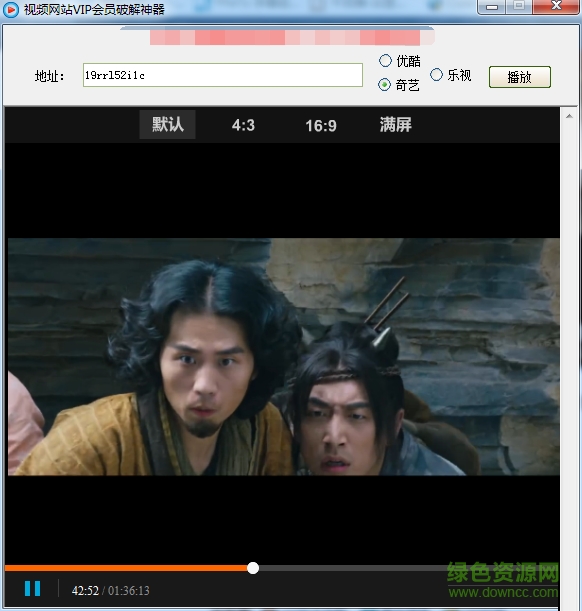Image resolution: width=582 pixels, height=611 pixels.
Task: Click the orange played portion of the timeline
Action: point(126,568)
